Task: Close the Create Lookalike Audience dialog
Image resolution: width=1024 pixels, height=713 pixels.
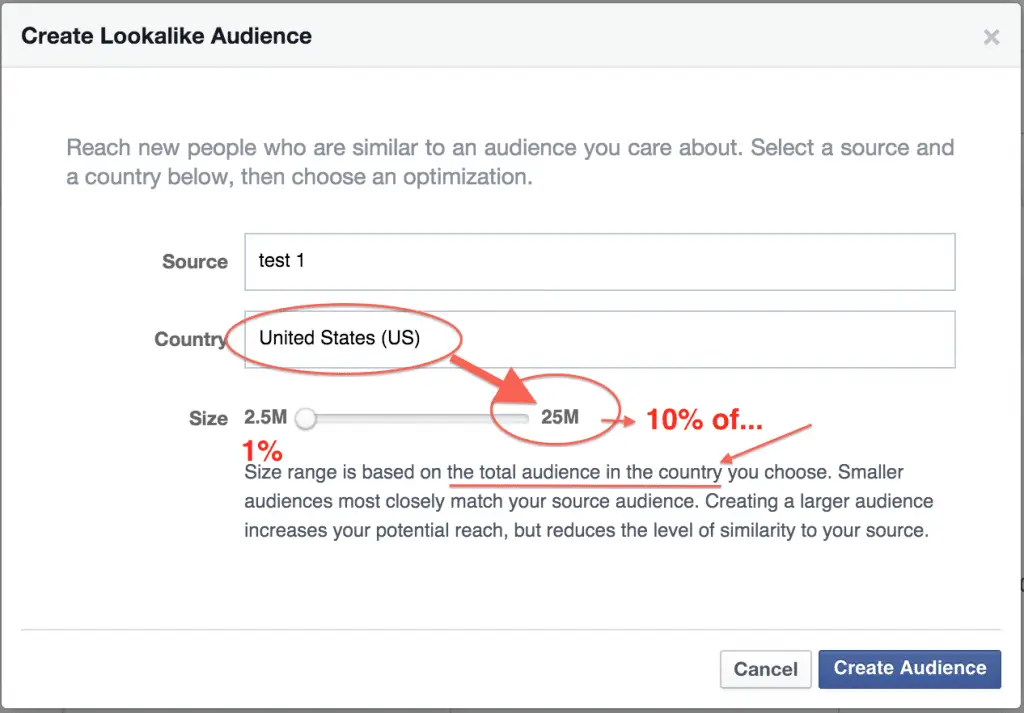Action: click(x=991, y=37)
